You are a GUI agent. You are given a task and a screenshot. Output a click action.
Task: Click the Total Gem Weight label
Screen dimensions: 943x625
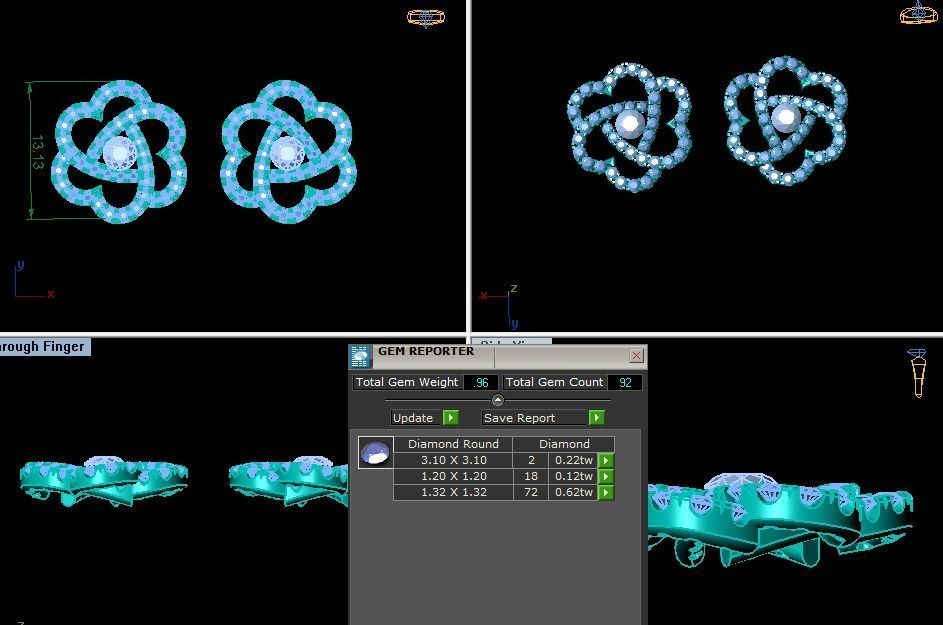point(407,382)
